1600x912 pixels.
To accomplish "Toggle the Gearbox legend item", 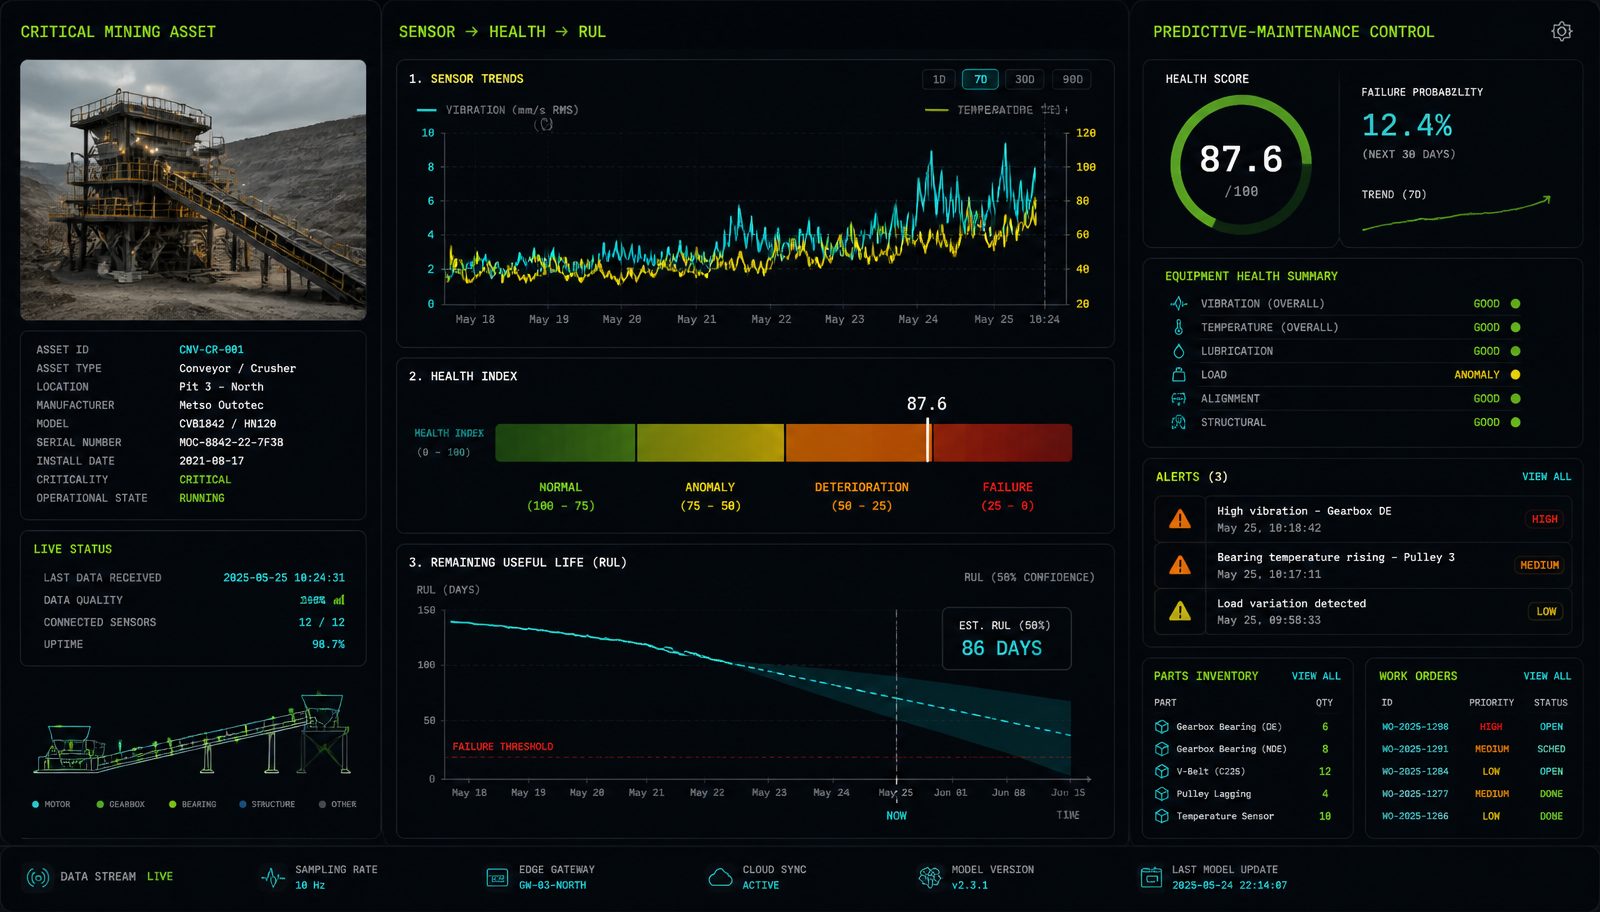I will click(x=121, y=805).
